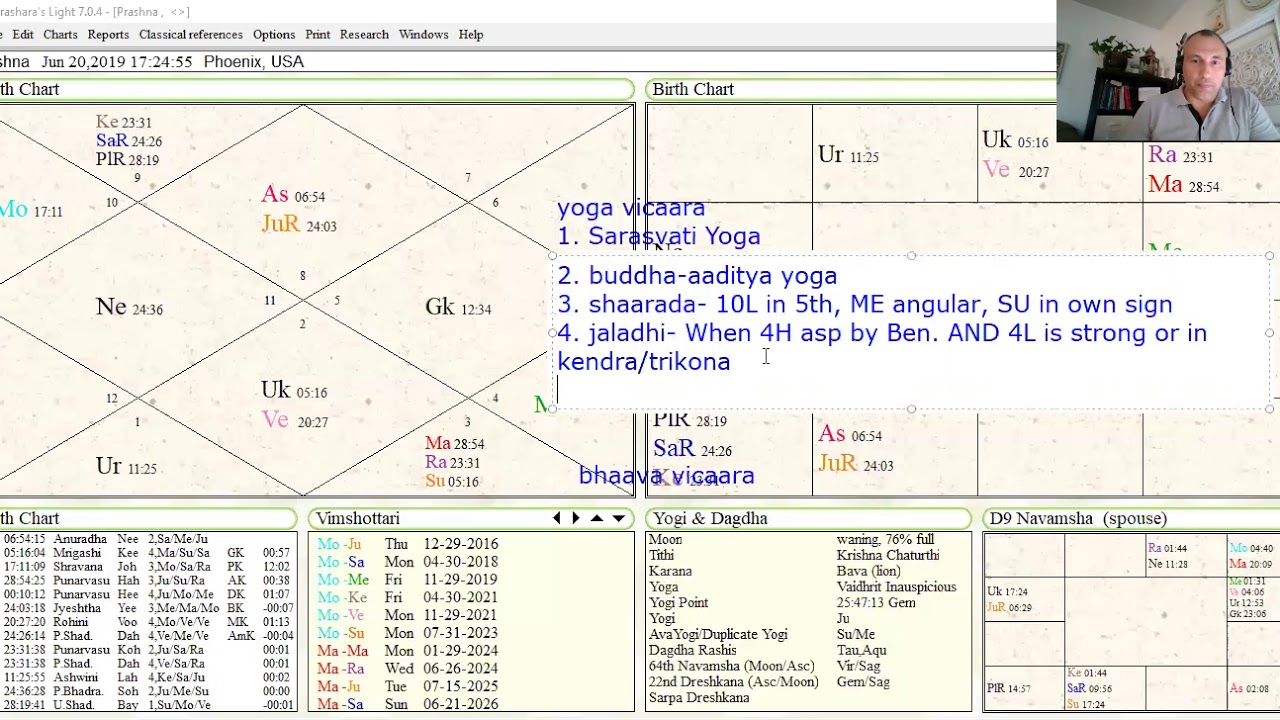Click Ve 20:27 in the square Birth Chart
The width and height of the screenshot is (1280, 720).
click(1015, 170)
